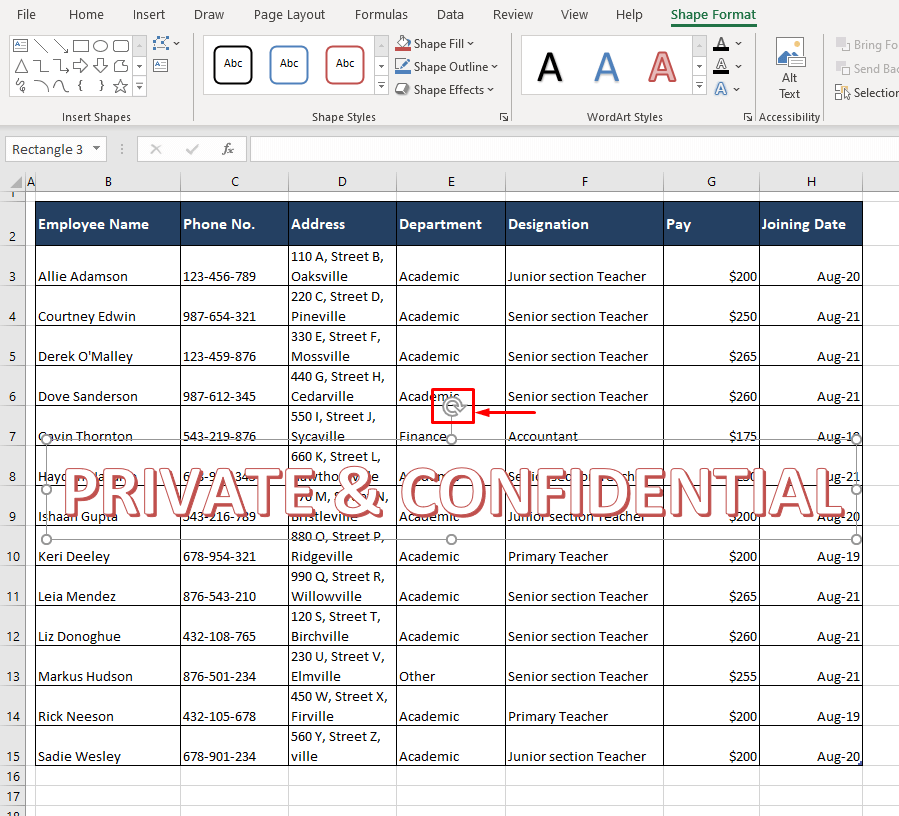899x816 pixels.
Task: Switch to the Formulas tab
Action: [381, 14]
